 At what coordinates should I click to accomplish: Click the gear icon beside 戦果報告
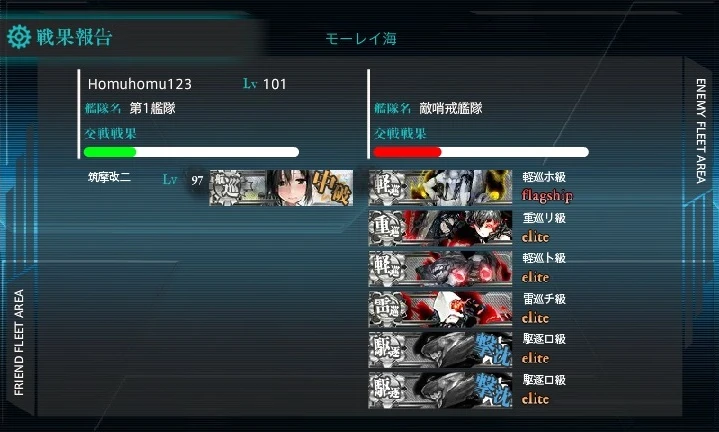pos(18,37)
